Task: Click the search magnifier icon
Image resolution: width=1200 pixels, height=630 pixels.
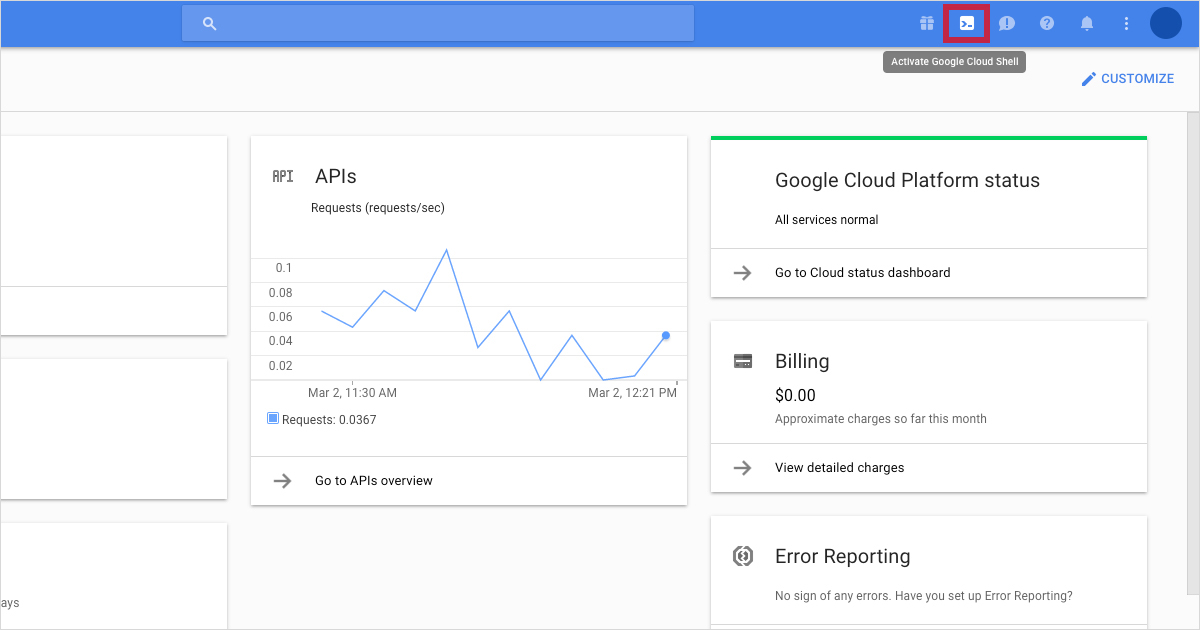Action: point(209,23)
